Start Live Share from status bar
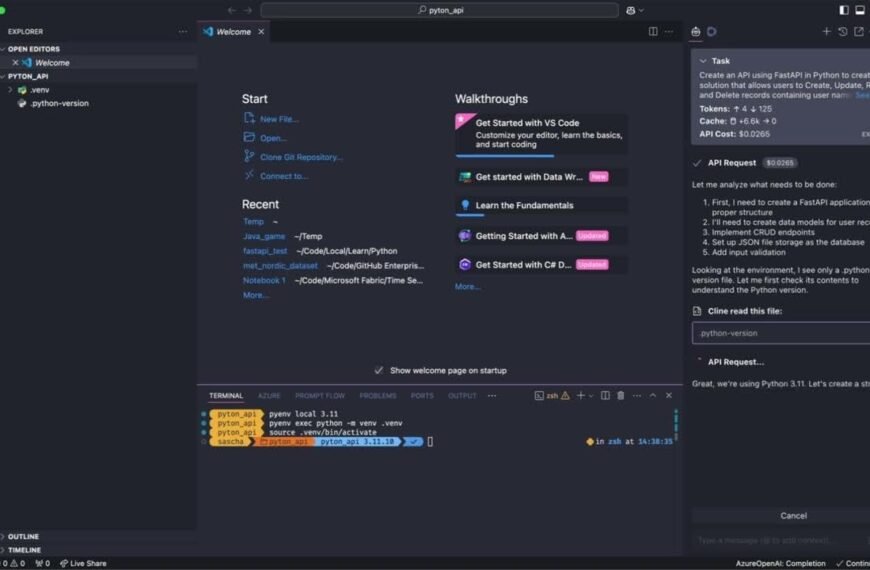Image resolution: width=870 pixels, height=570 pixels. click(x=83, y=563)
